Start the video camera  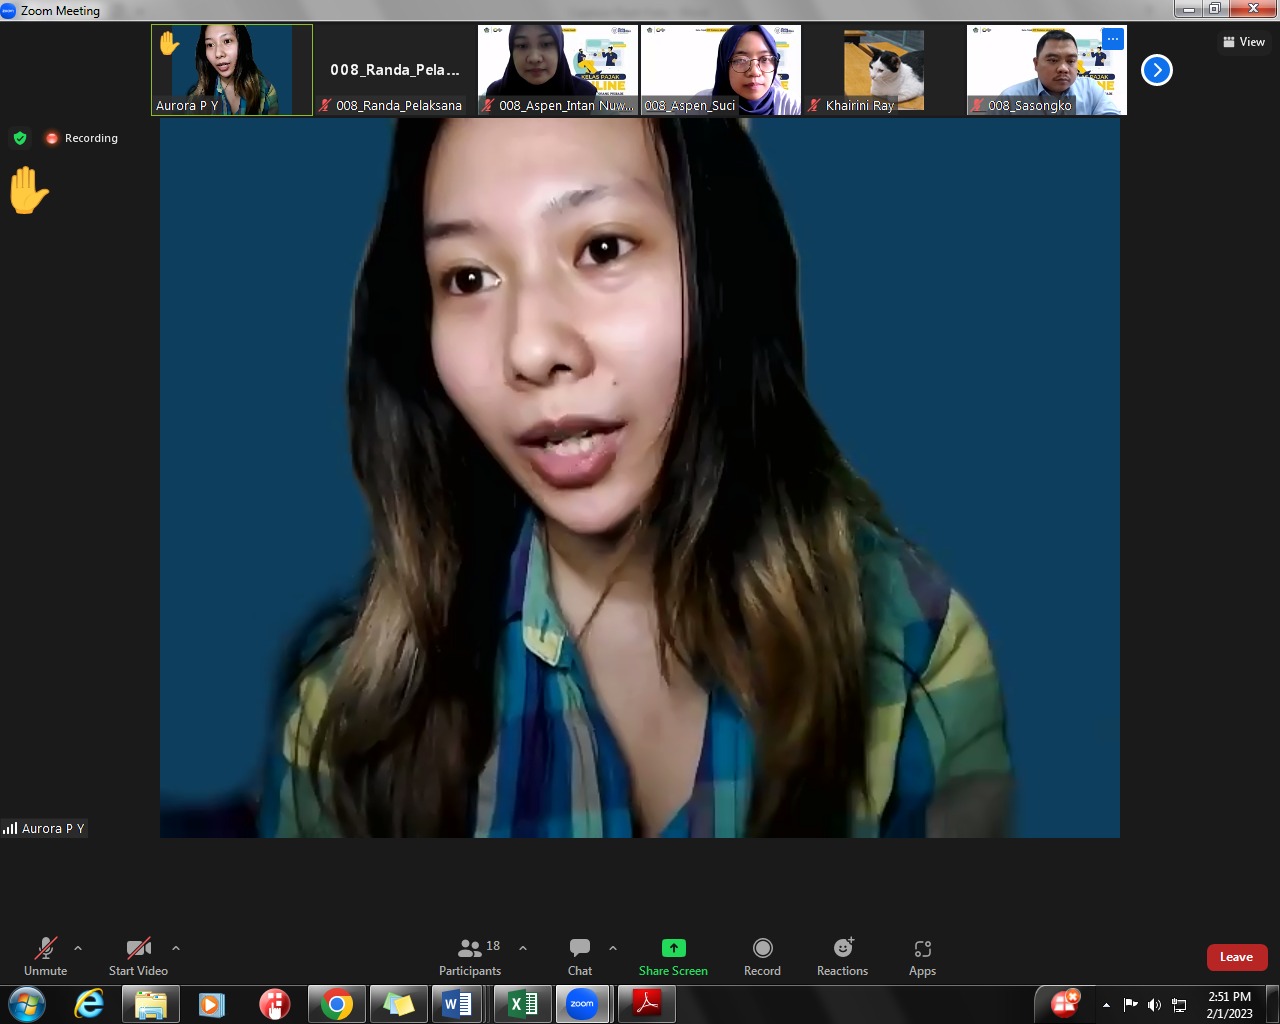[x=138, y=956]
